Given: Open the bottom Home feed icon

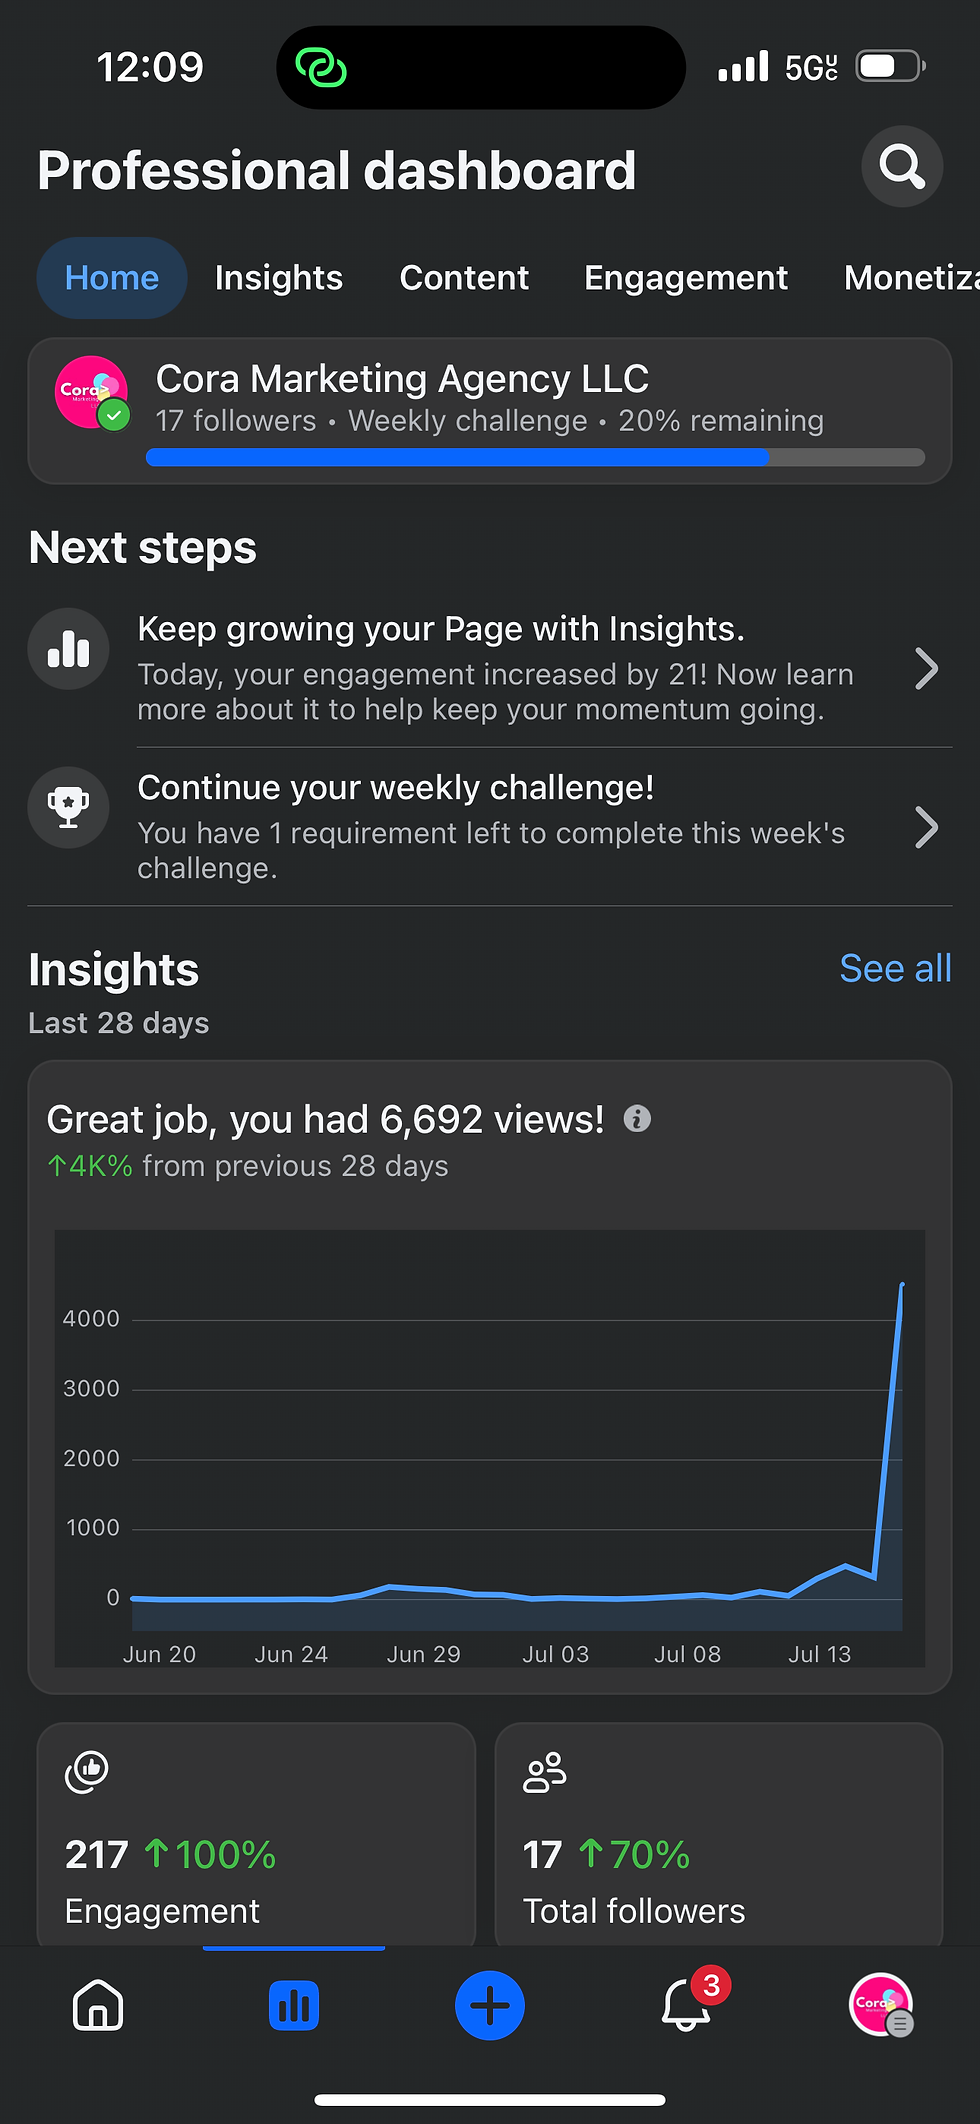Looking at the screenshot, I should [98, 2005].
